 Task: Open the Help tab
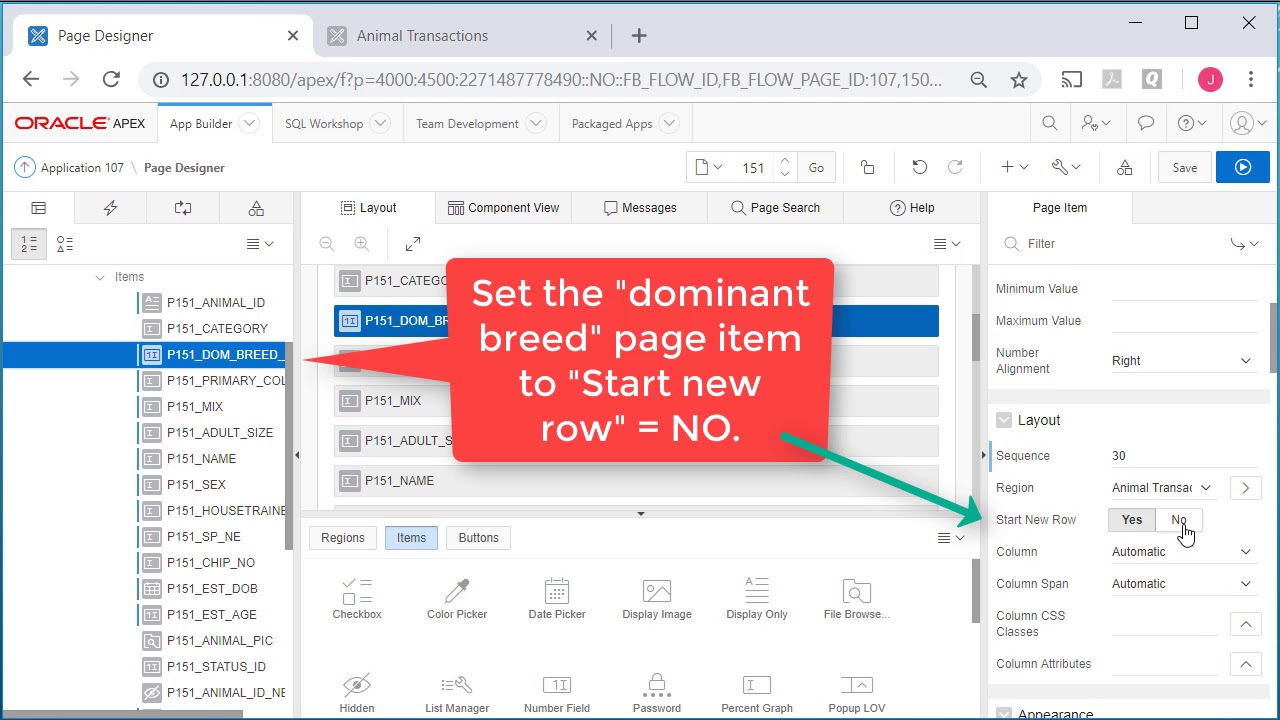912,208
